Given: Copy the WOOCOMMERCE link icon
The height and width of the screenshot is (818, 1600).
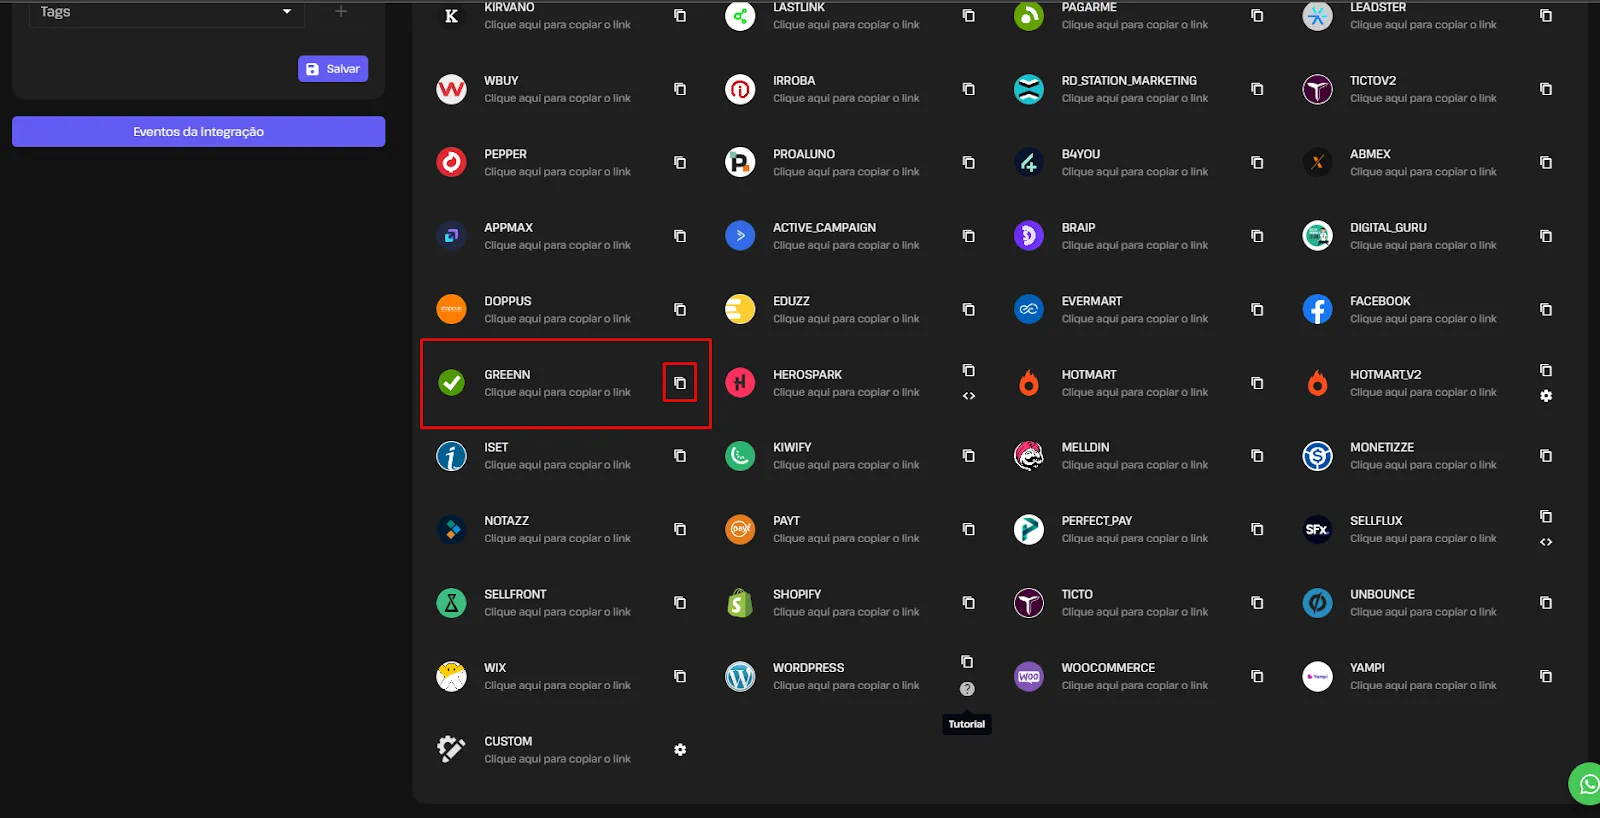Looking at the screenshot, I should coord(1257,677).
